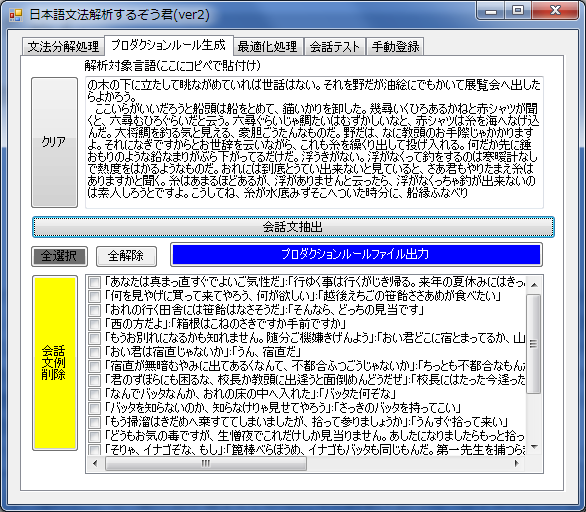Image resolution: width=586 pixels, height=512 pixels.
Task: Check the 「あなたは真まっ直すぐで item checkbox
Action: (x=94, y=282)
